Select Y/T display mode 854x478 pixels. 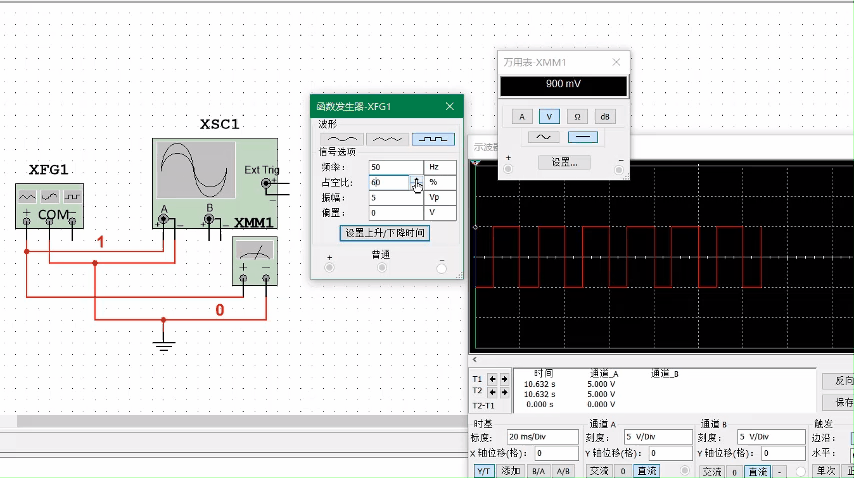(483, 471)
